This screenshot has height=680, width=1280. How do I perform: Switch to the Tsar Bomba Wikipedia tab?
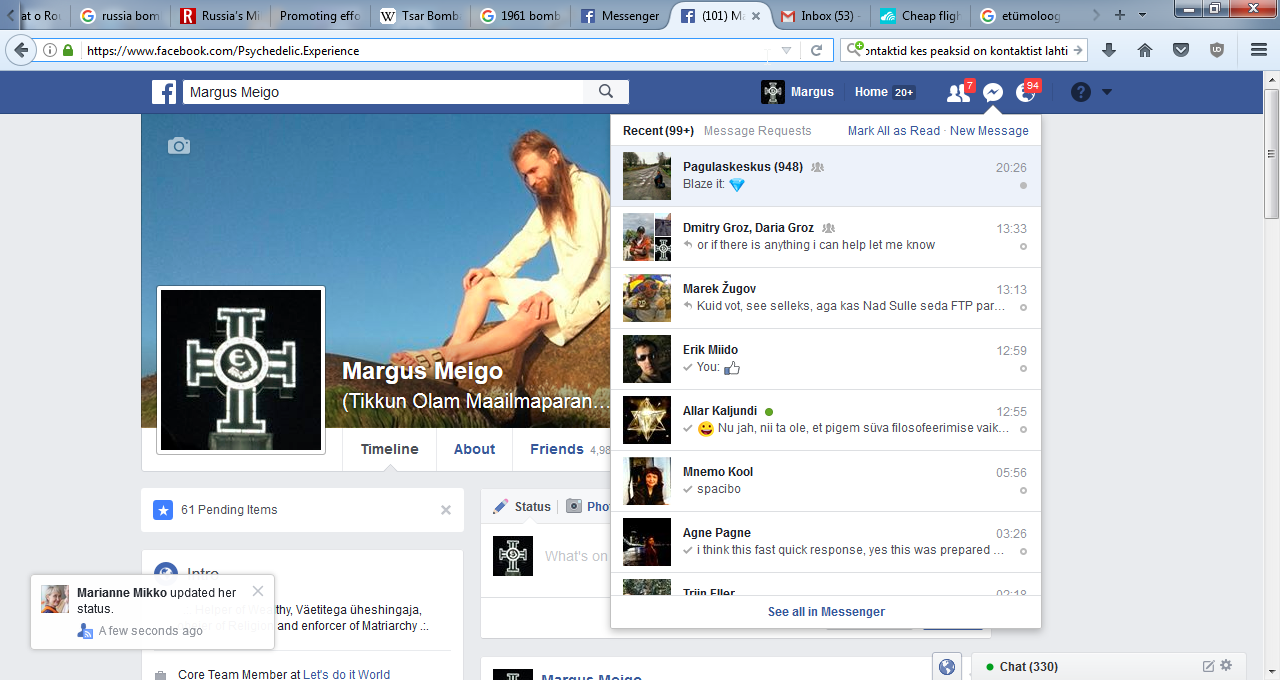point(419,16)
